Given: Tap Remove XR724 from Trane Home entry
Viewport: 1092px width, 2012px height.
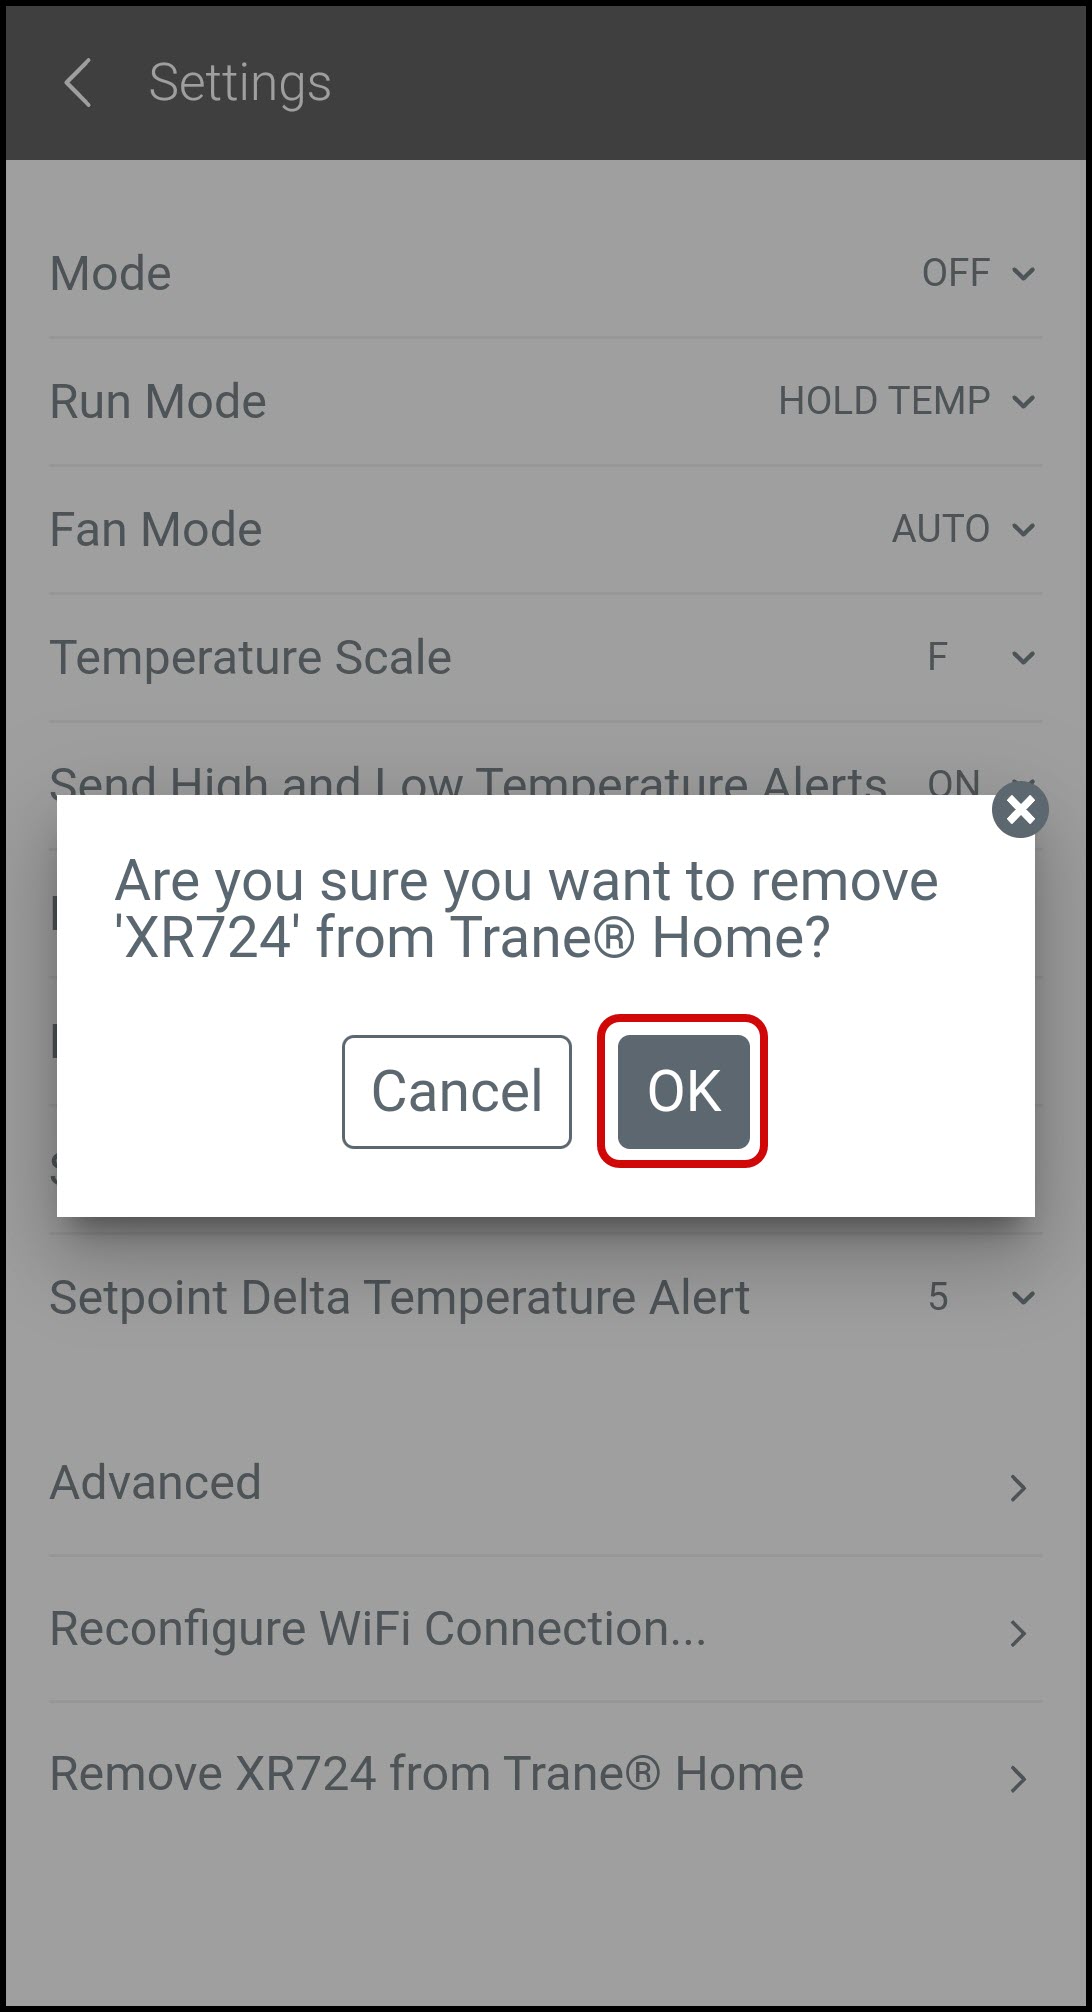Looking at the screenshot, I should (x=546, y=1775).
